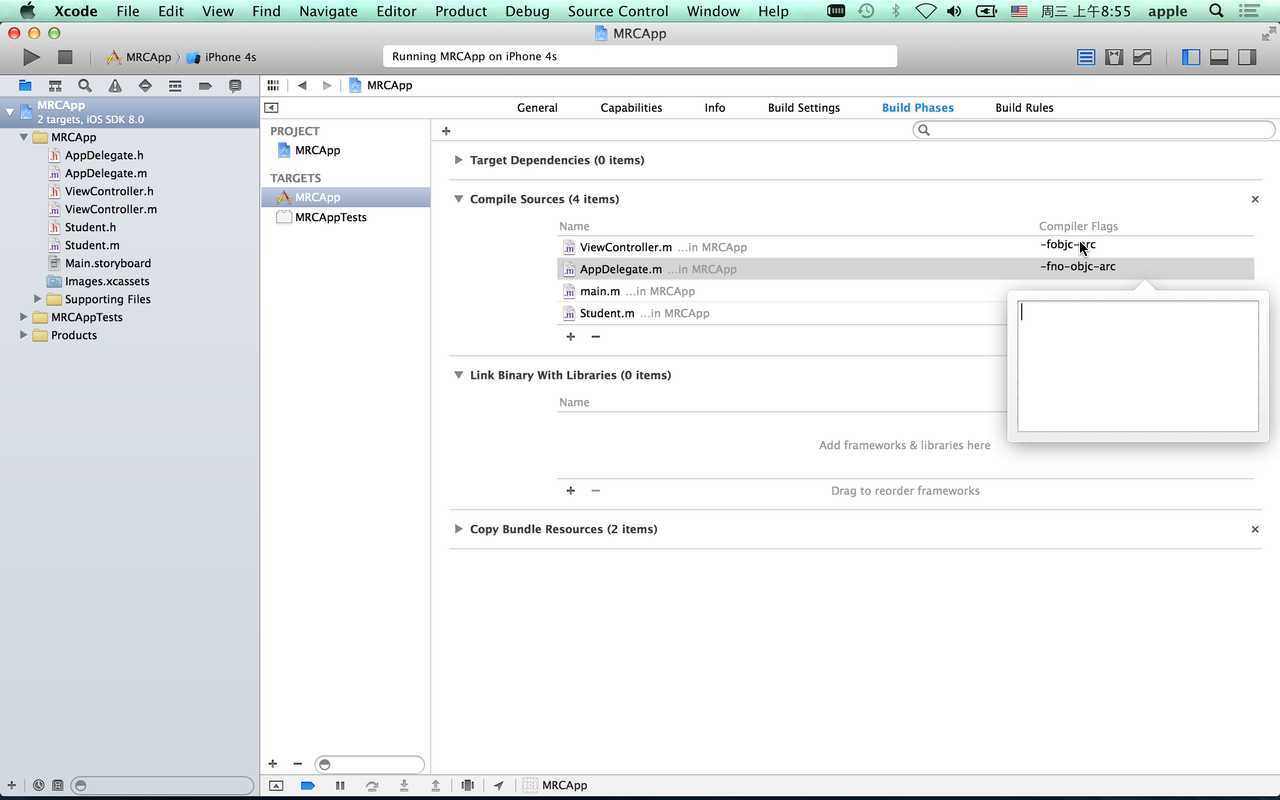Viewport: 1280px width, 800px height.
Task: Remove selected file from Compile Sources
Action: click(595, 337)
